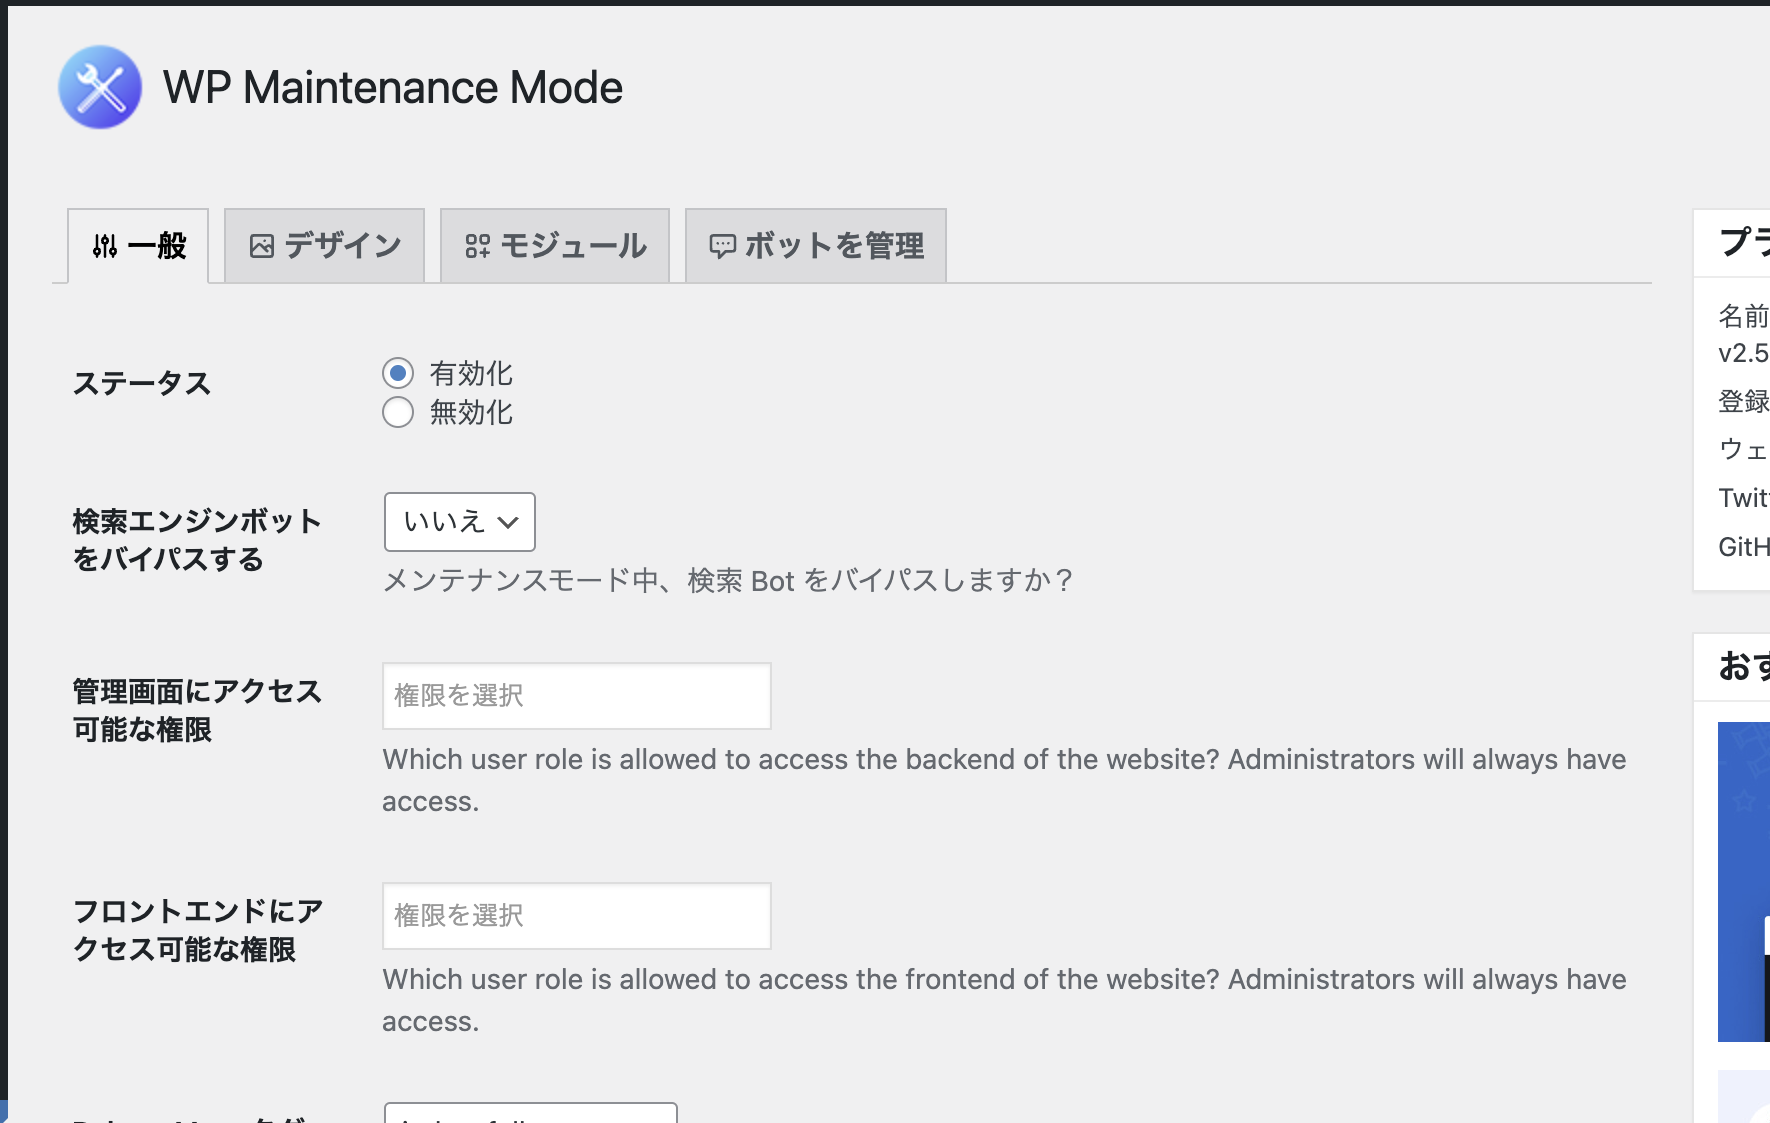1770x1123 pixels.
Task: Click the 検索エンジンボットをバイパスする label
Action: (x=197, y=540)
